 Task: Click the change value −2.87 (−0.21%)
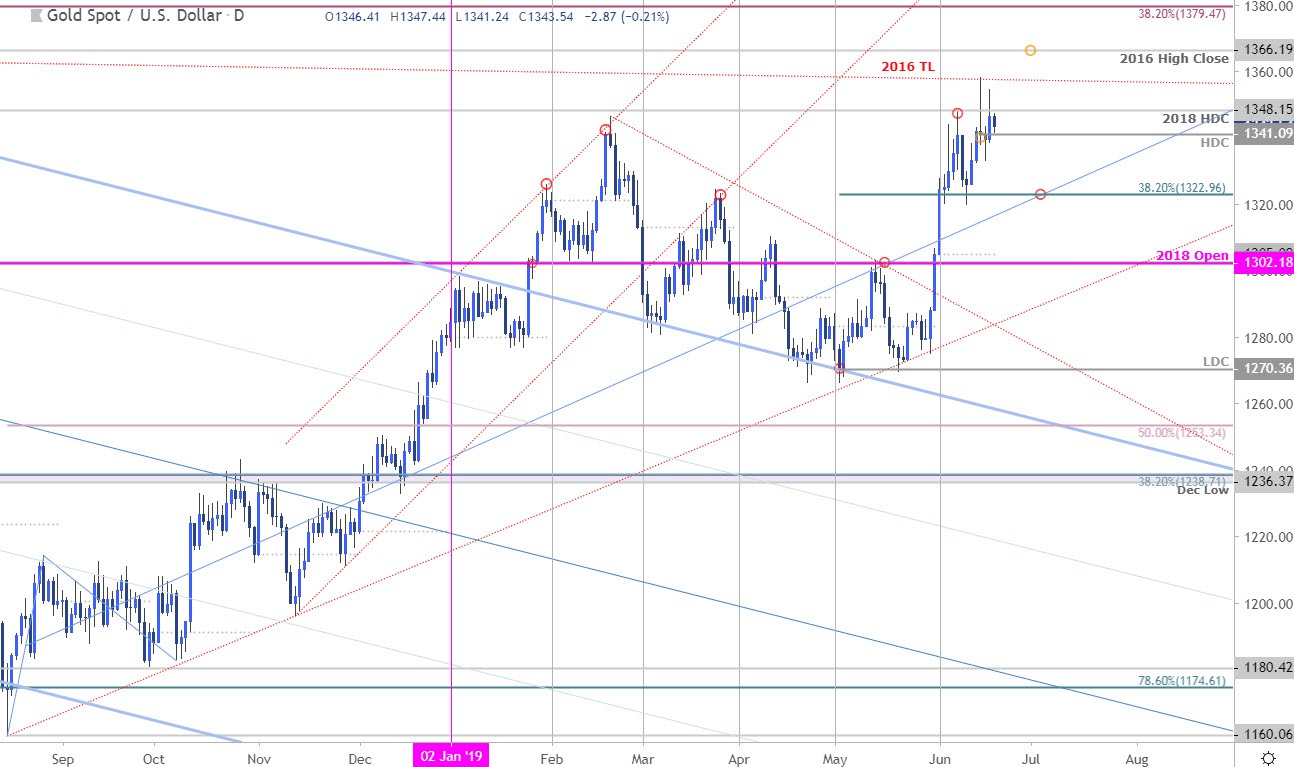click(627, 17)
